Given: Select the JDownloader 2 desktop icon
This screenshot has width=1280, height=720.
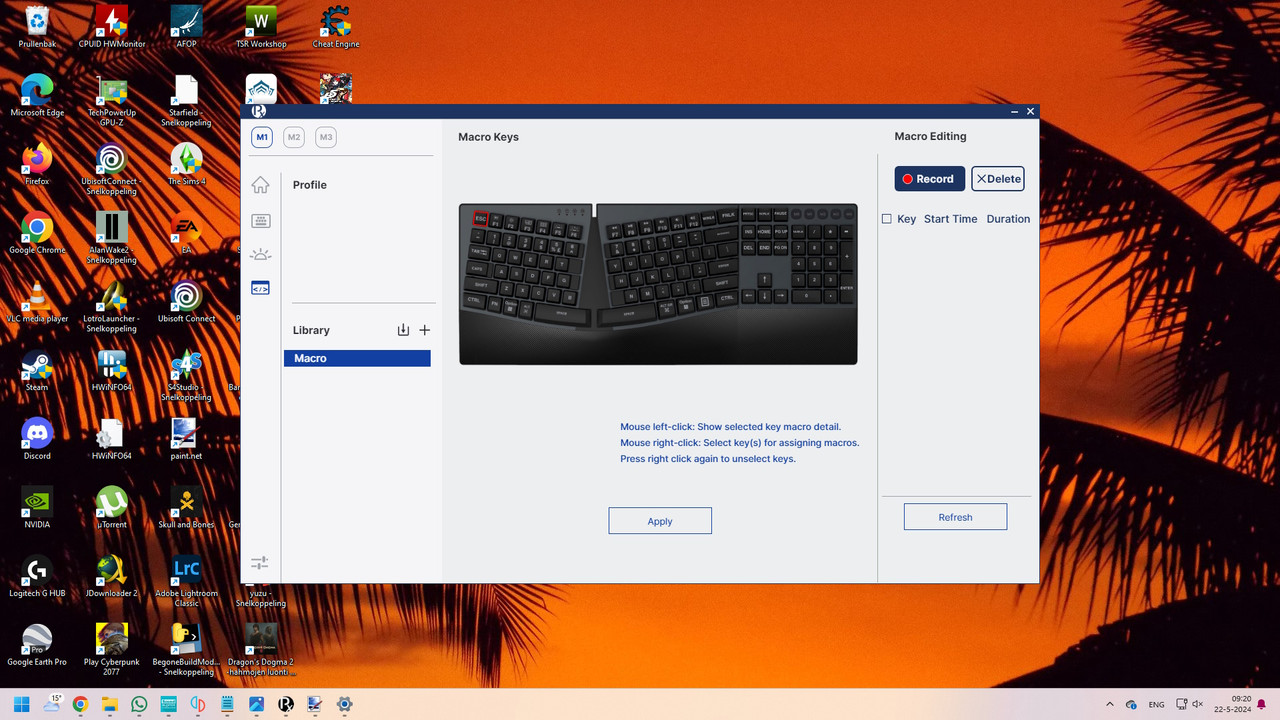Looking at the screenshot, I should pyautogui.click(x=111, y=577).
